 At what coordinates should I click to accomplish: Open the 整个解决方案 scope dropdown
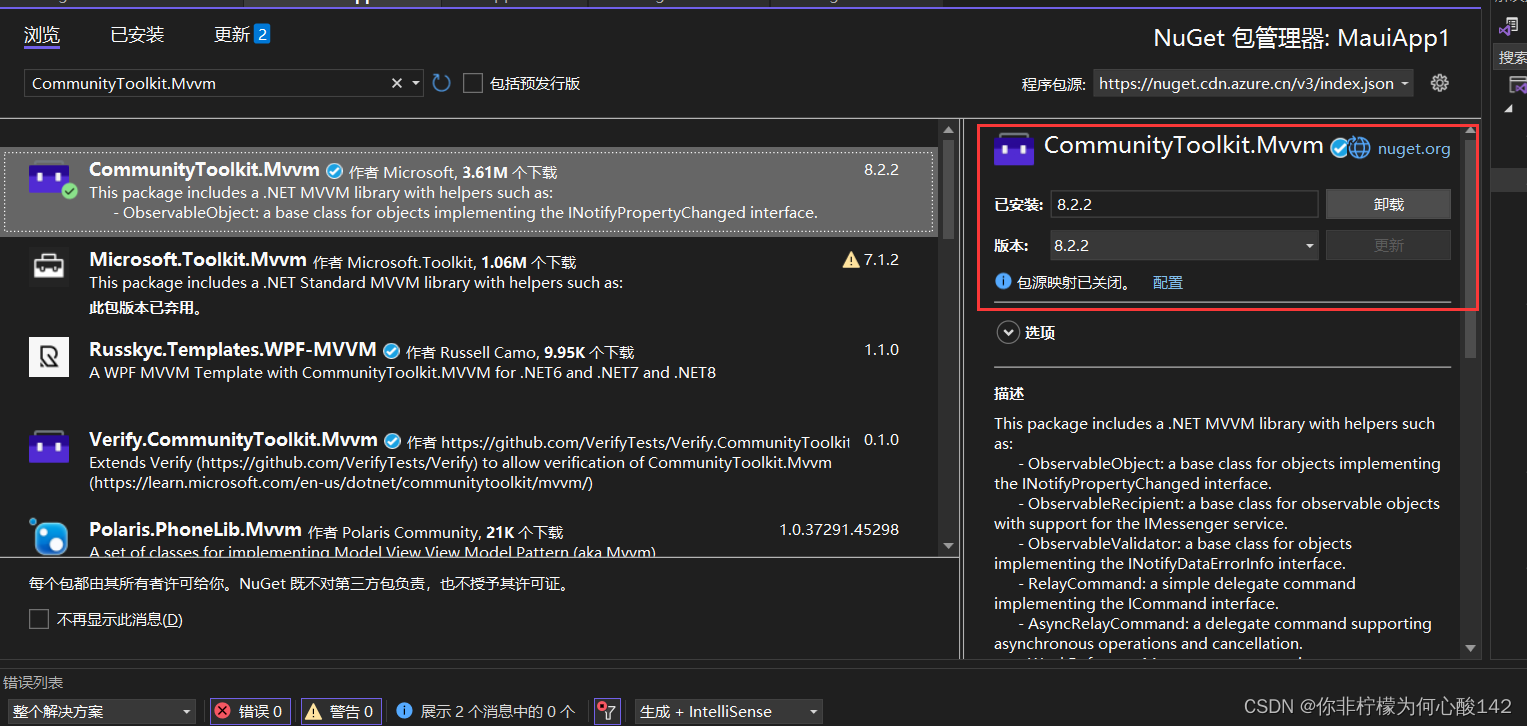101,712
